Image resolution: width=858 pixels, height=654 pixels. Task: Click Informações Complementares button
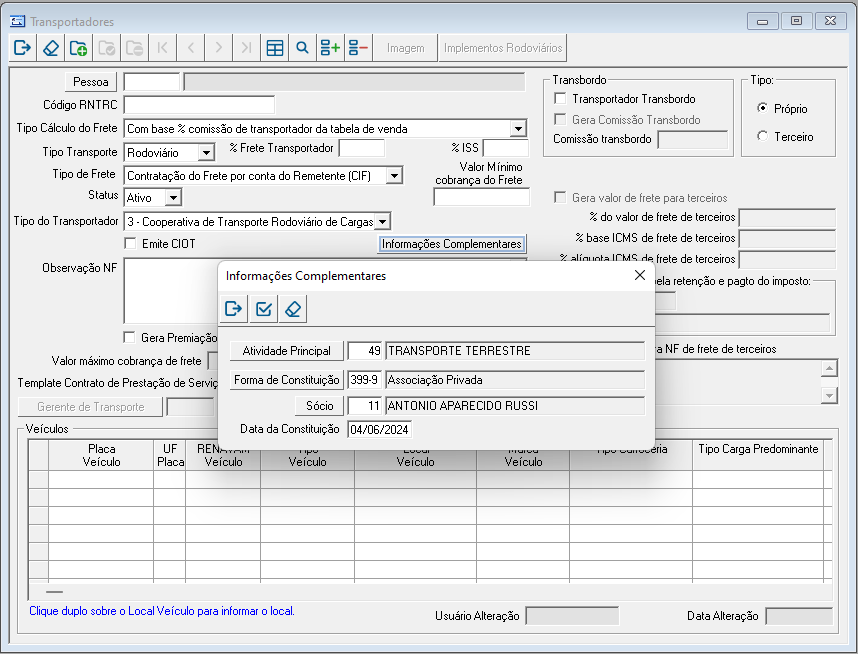pos(451,244)
